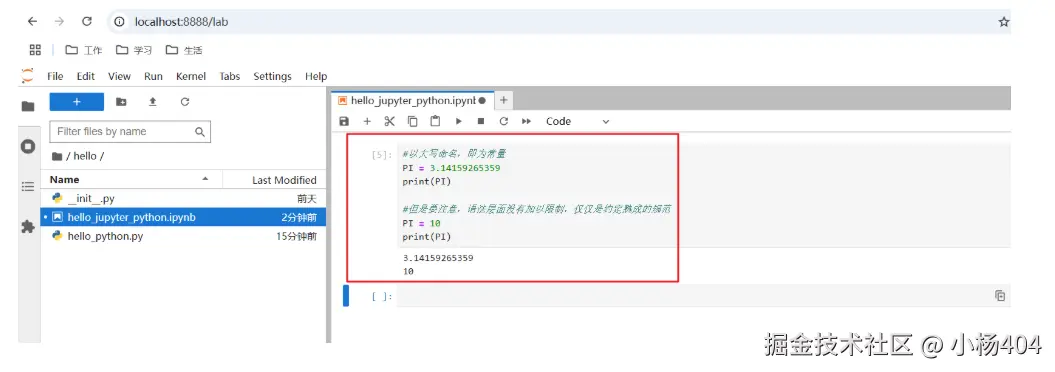This screenshot has width=1055, height=372.
Task: Open the 学习 bookmark folder
Action: pyautogui.click(x=133, y=50)
